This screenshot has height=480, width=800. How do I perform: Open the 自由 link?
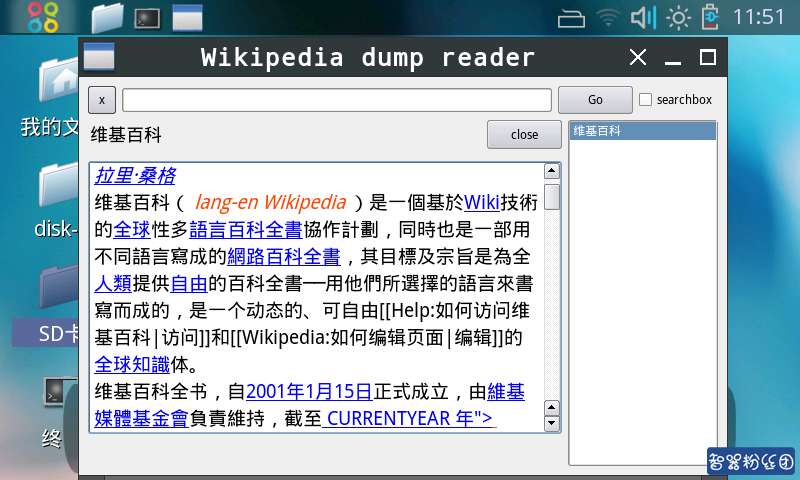tap(189, 284)
